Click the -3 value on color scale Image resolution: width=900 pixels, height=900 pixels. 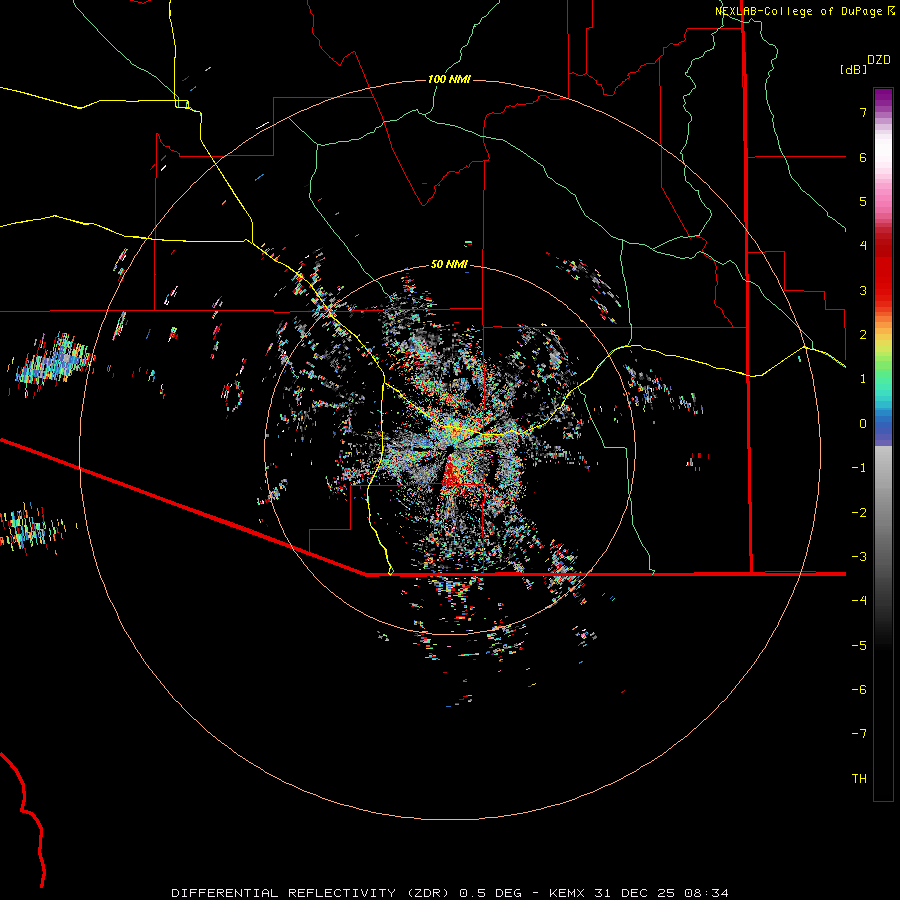(859, 557)
